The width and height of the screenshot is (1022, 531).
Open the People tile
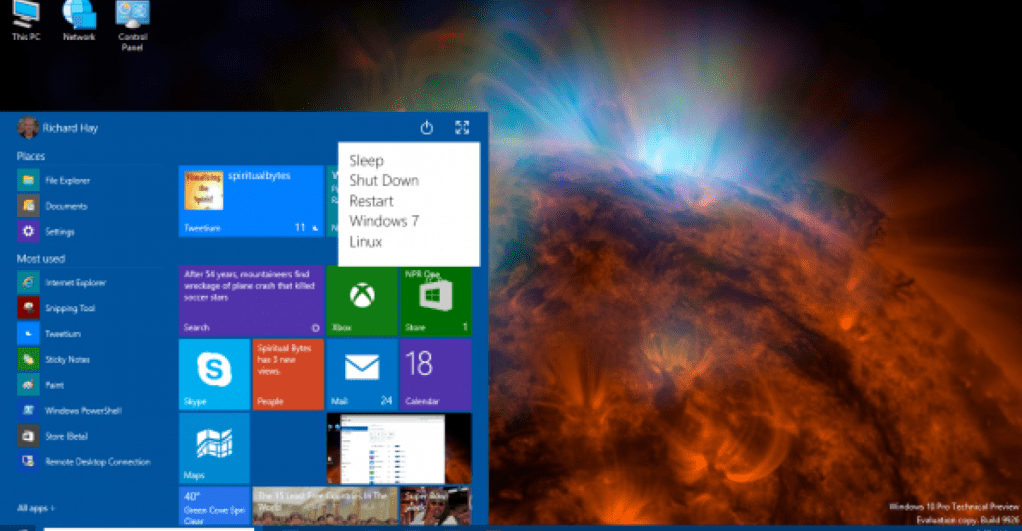point(288,374)
